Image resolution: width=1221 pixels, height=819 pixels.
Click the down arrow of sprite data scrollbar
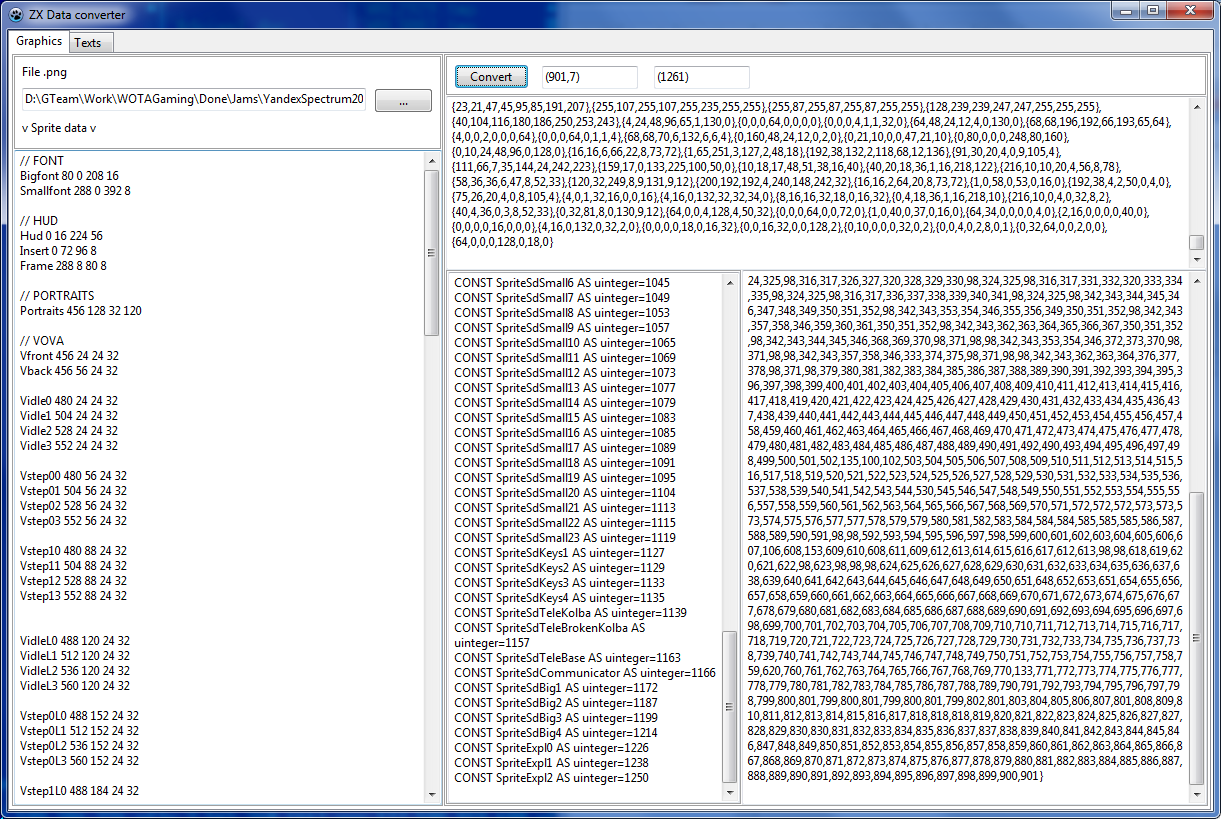pyautogui.click(x=432, y=794)
